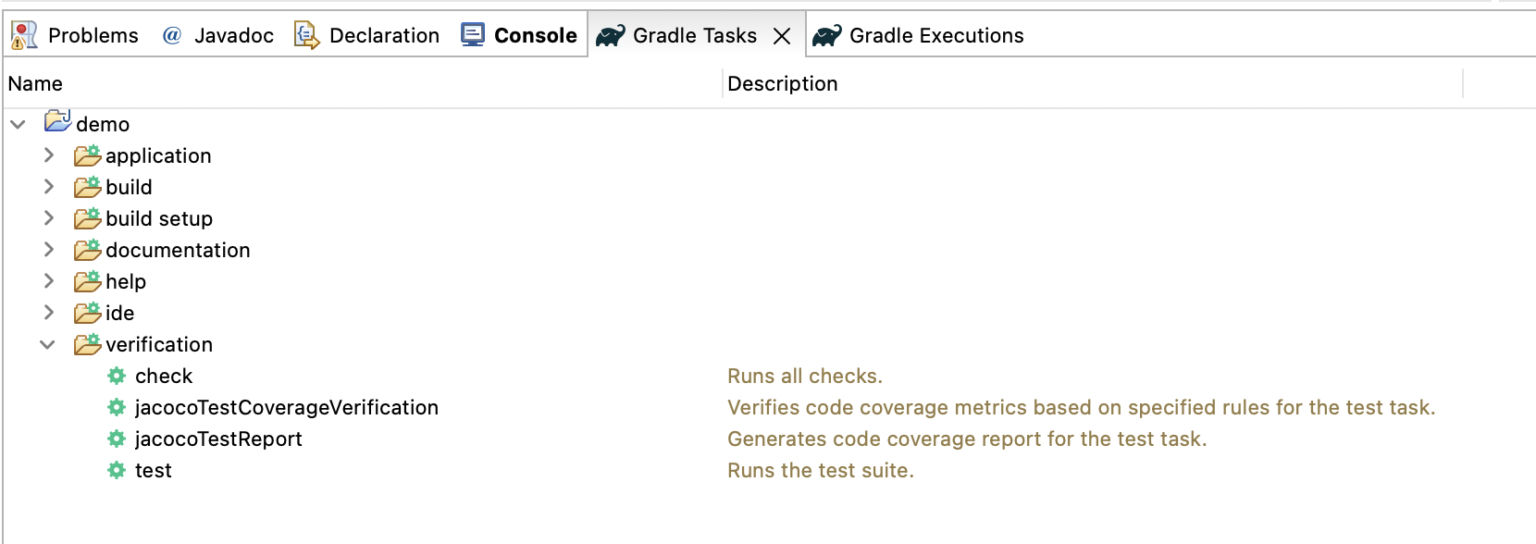The width and height of the screenshot is (1536, 544).
Task: Open the Problems tab
Action: (x=75, y=36)
